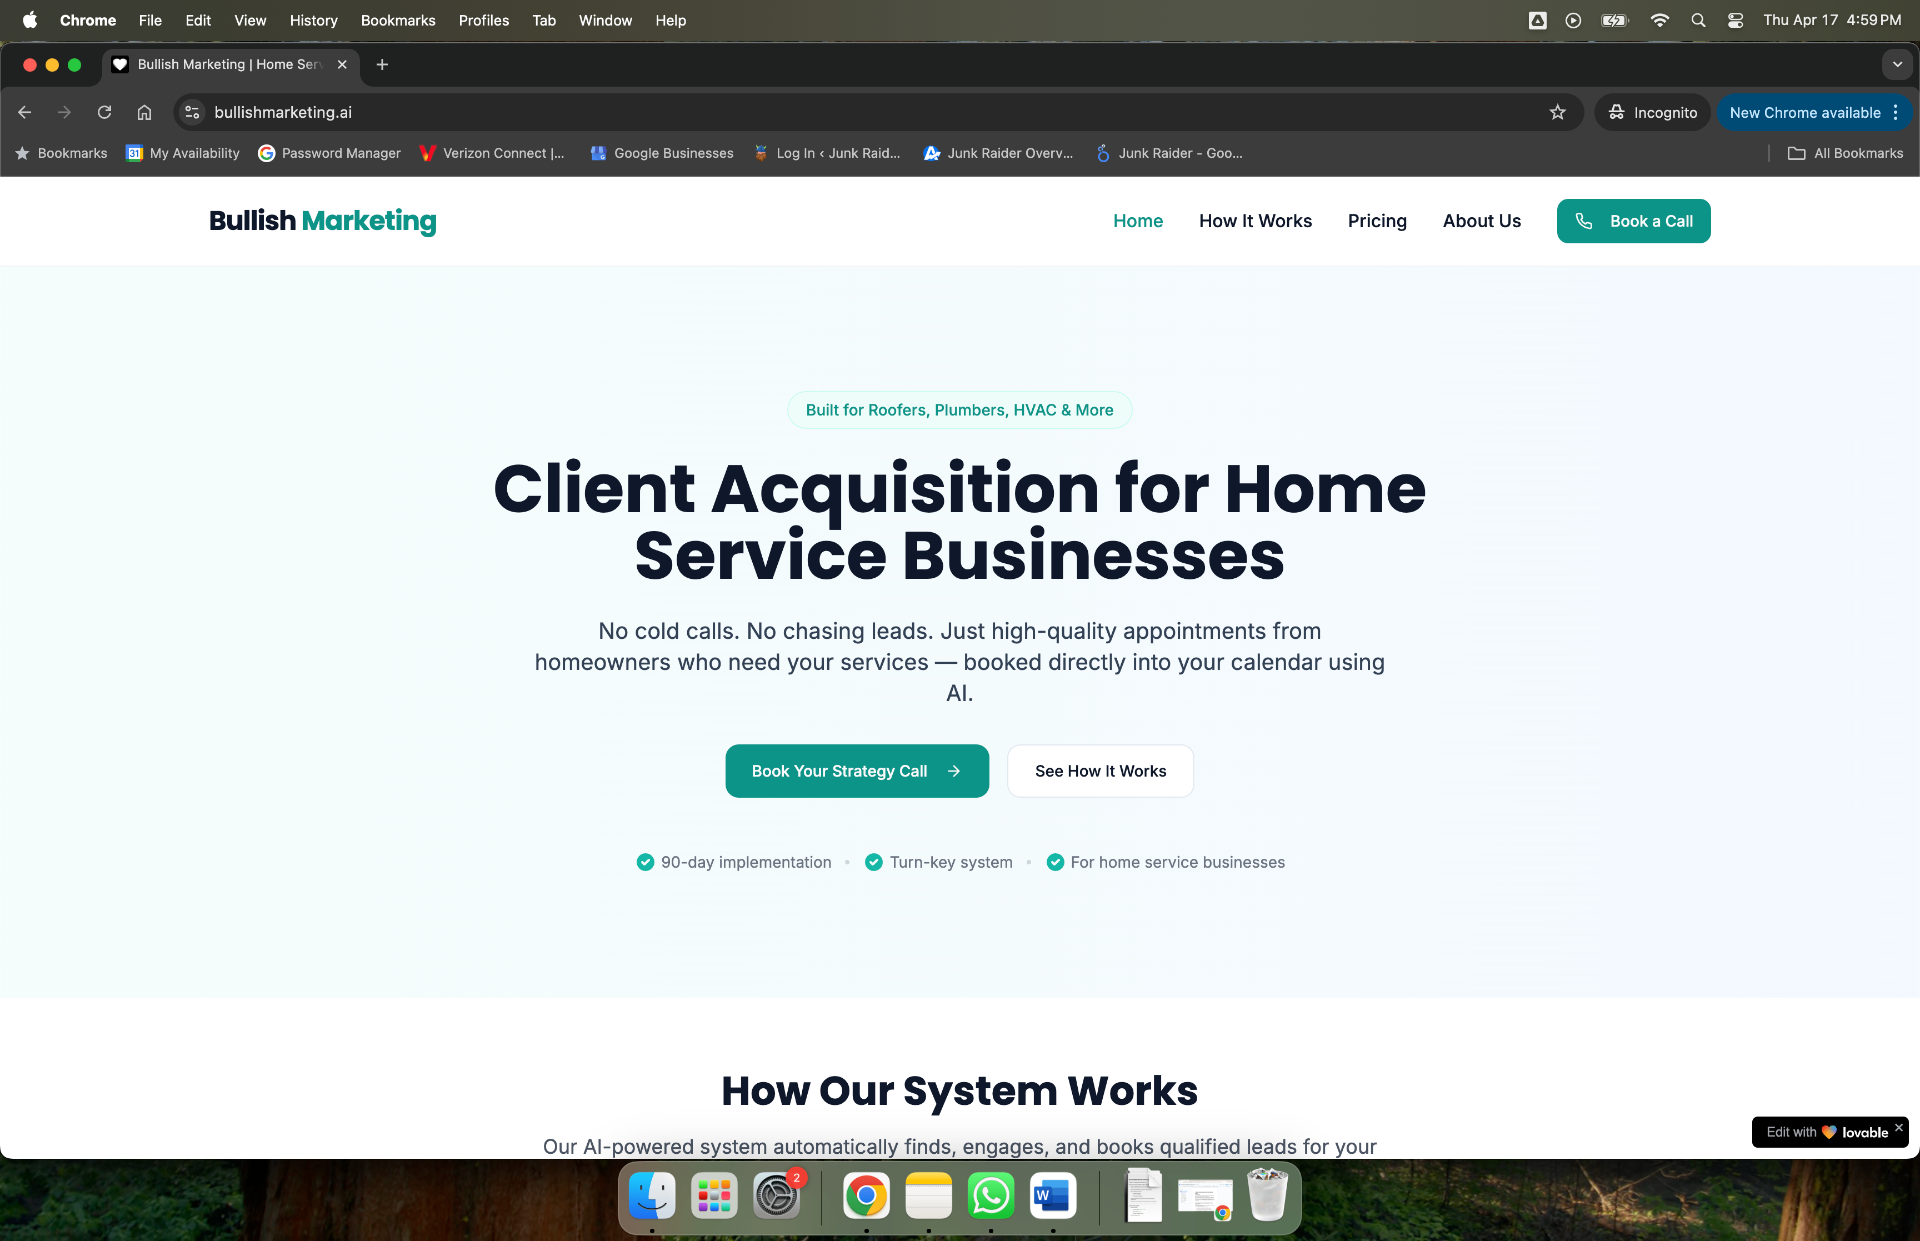Open macOS Control Center toggles

(1735, 20)
